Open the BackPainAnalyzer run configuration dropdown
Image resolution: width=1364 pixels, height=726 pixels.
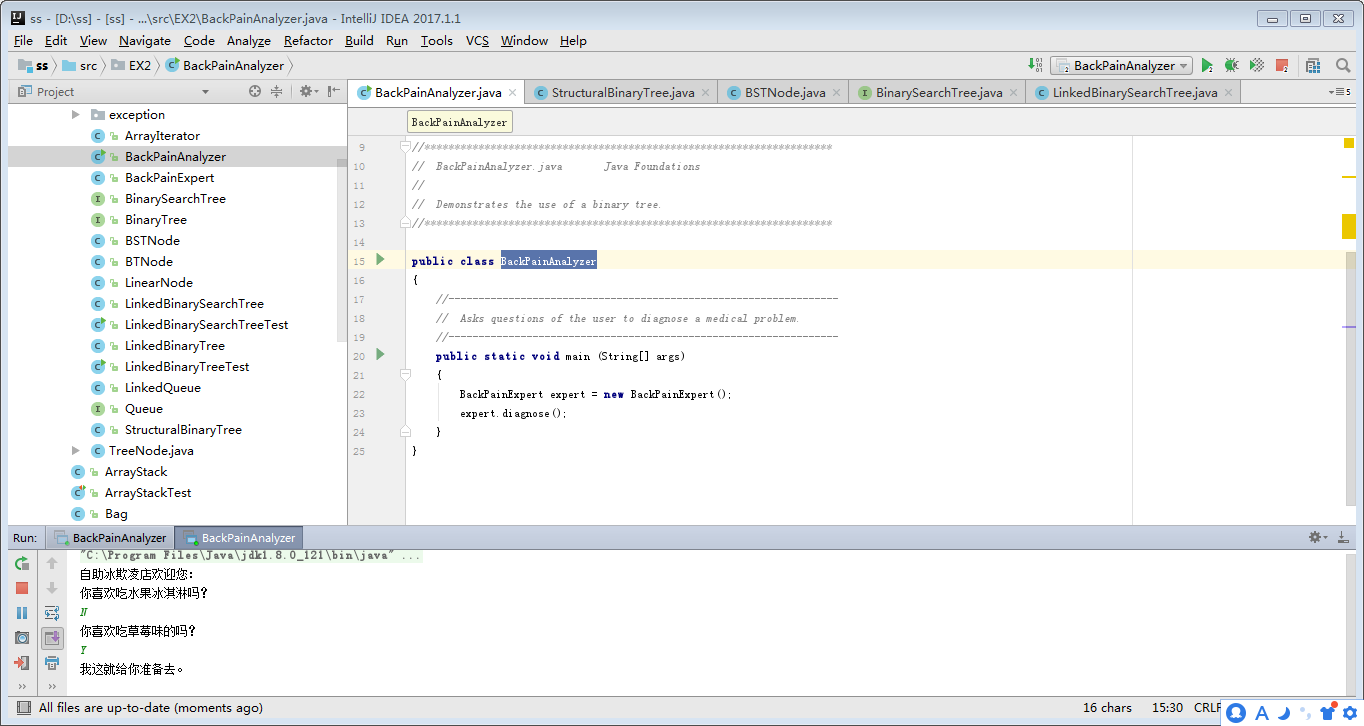1121,65
